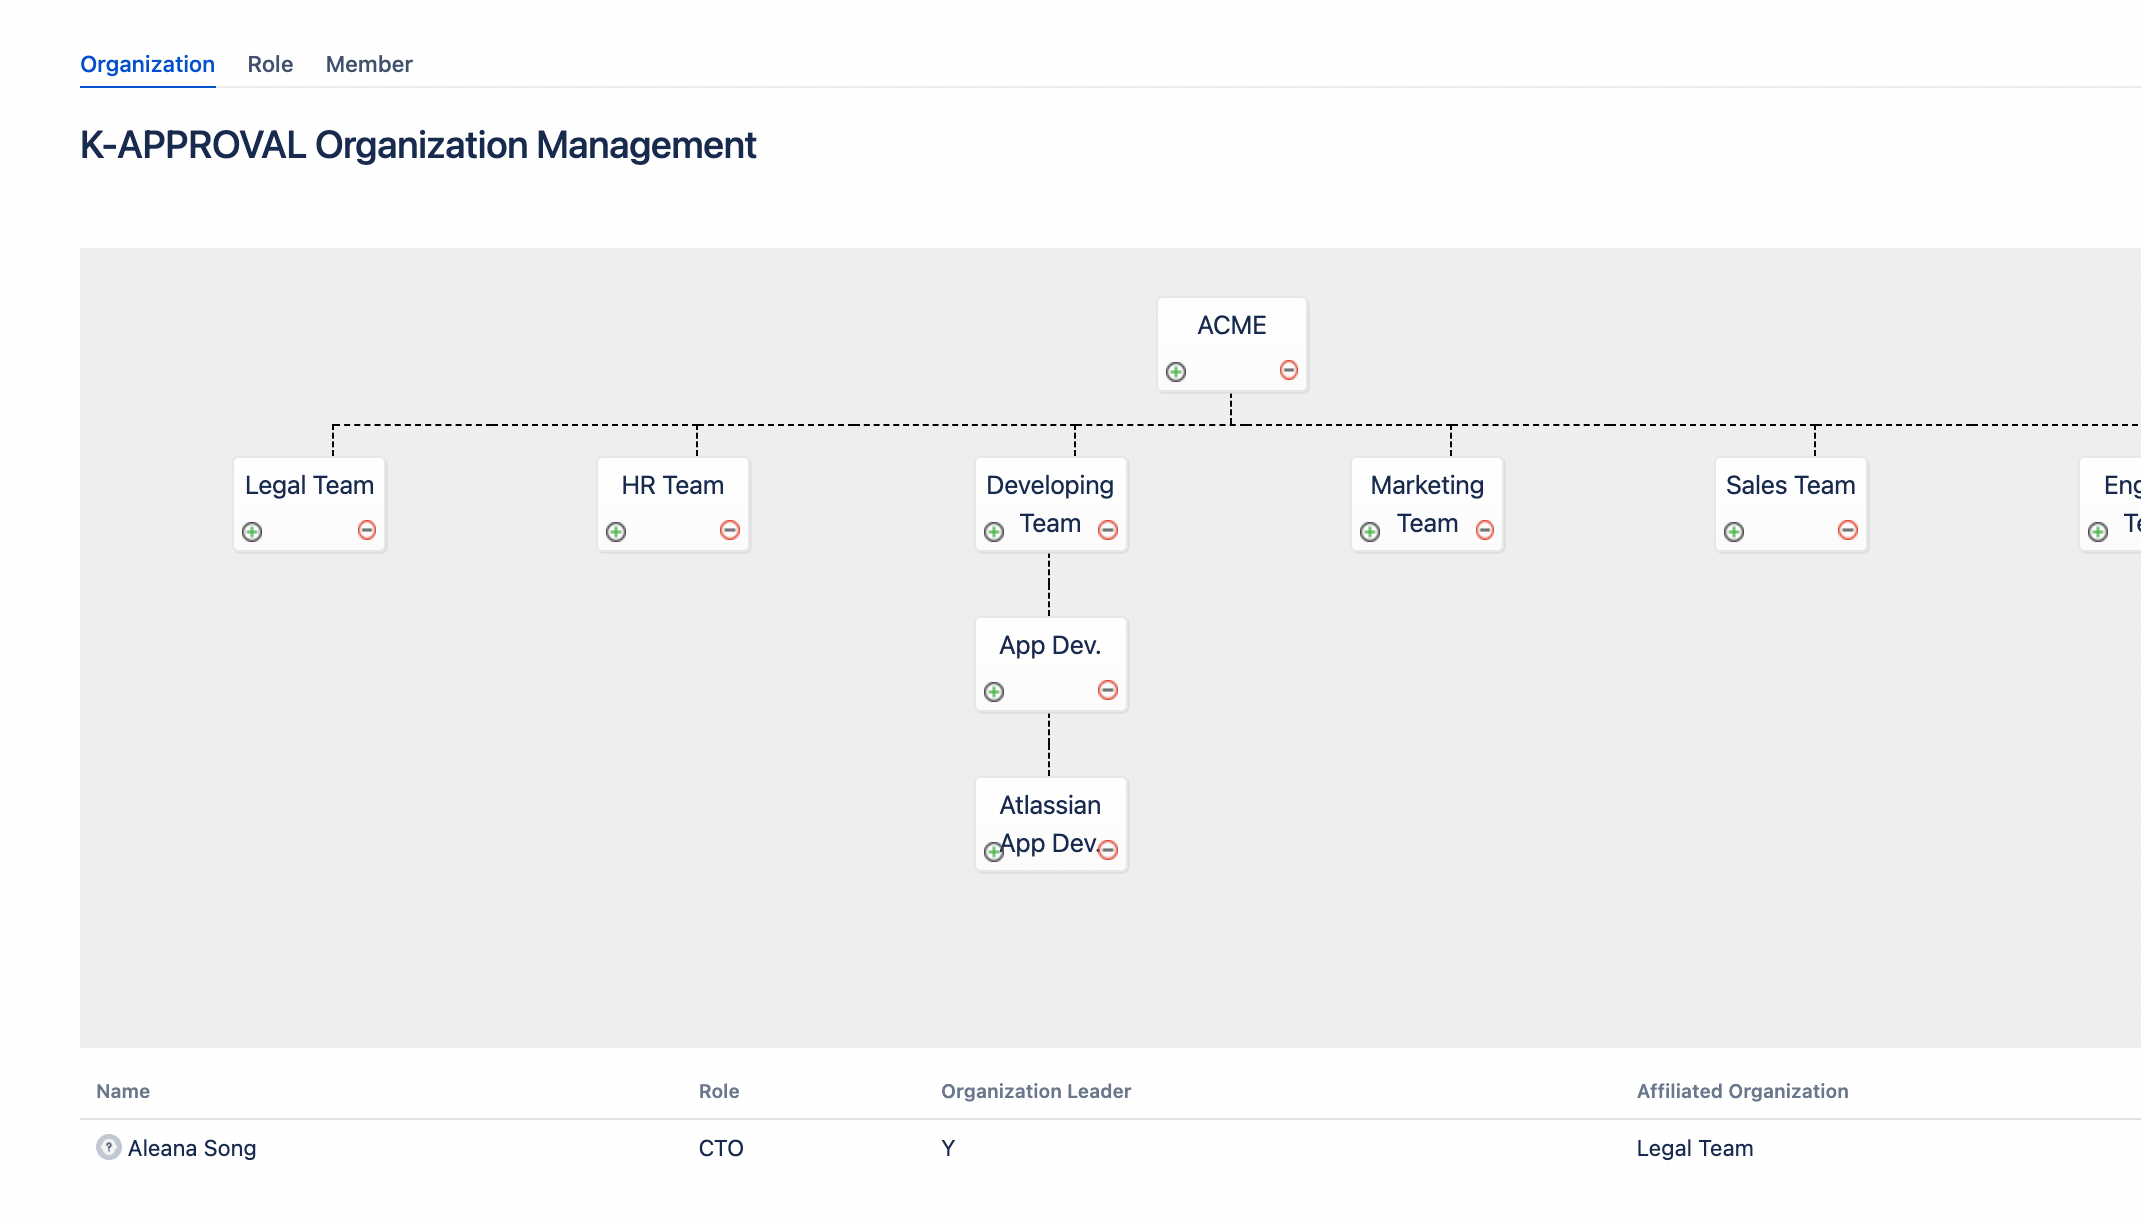Add a child under Marketing Team
Screen dimensions: 2141x1218
pyautogui.click(x=1370, y=532)
